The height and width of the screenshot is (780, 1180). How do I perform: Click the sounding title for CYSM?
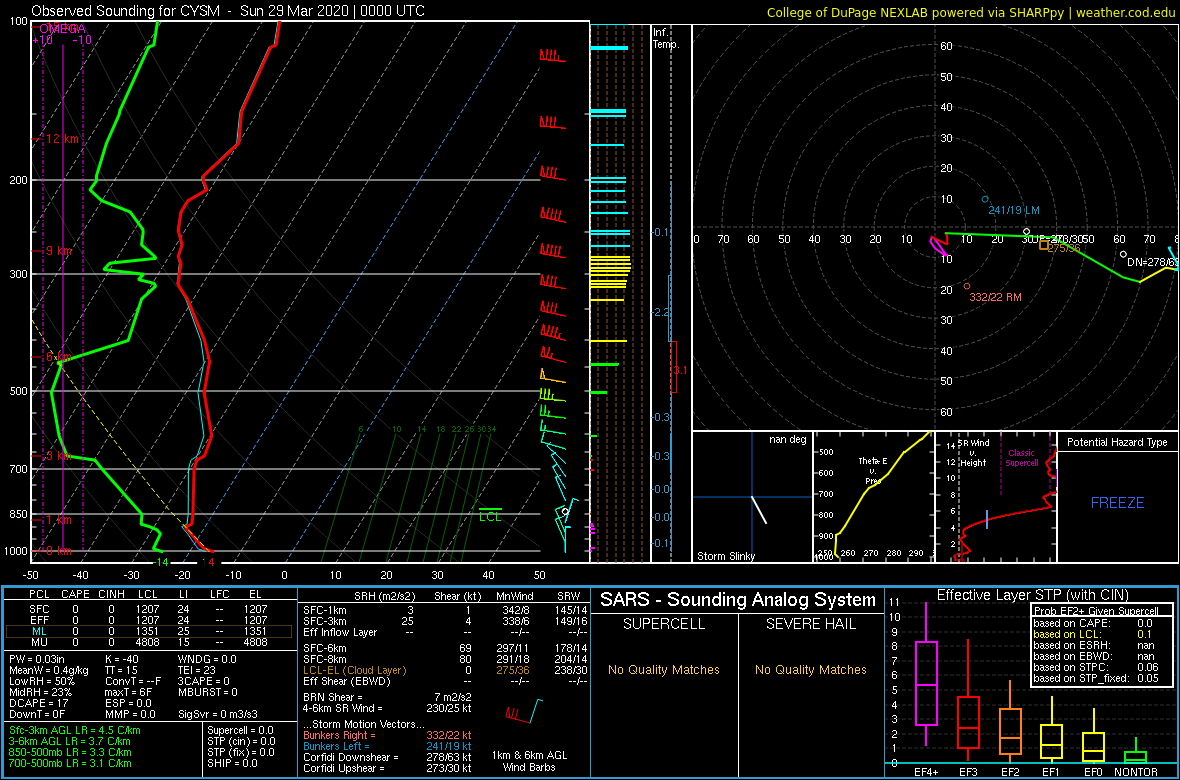228,11
